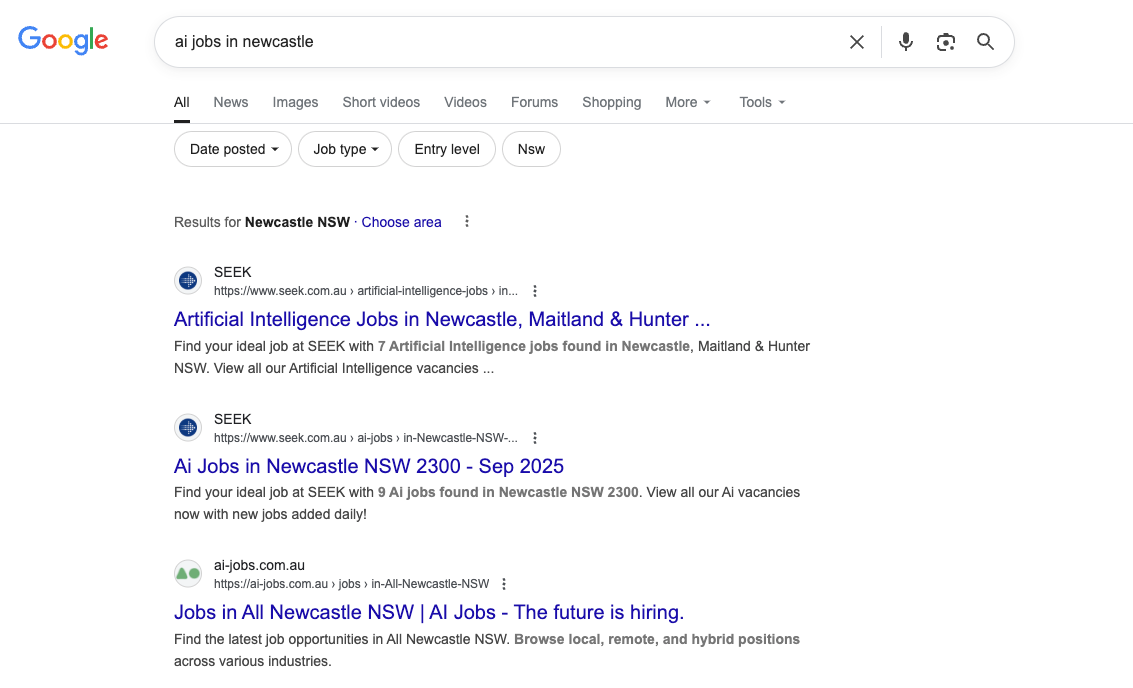The width and height of the screenshot is (1133, 688).
Task: Click SEEK favicon of the Sep 2025 result
Action: [x=188, y=428]
